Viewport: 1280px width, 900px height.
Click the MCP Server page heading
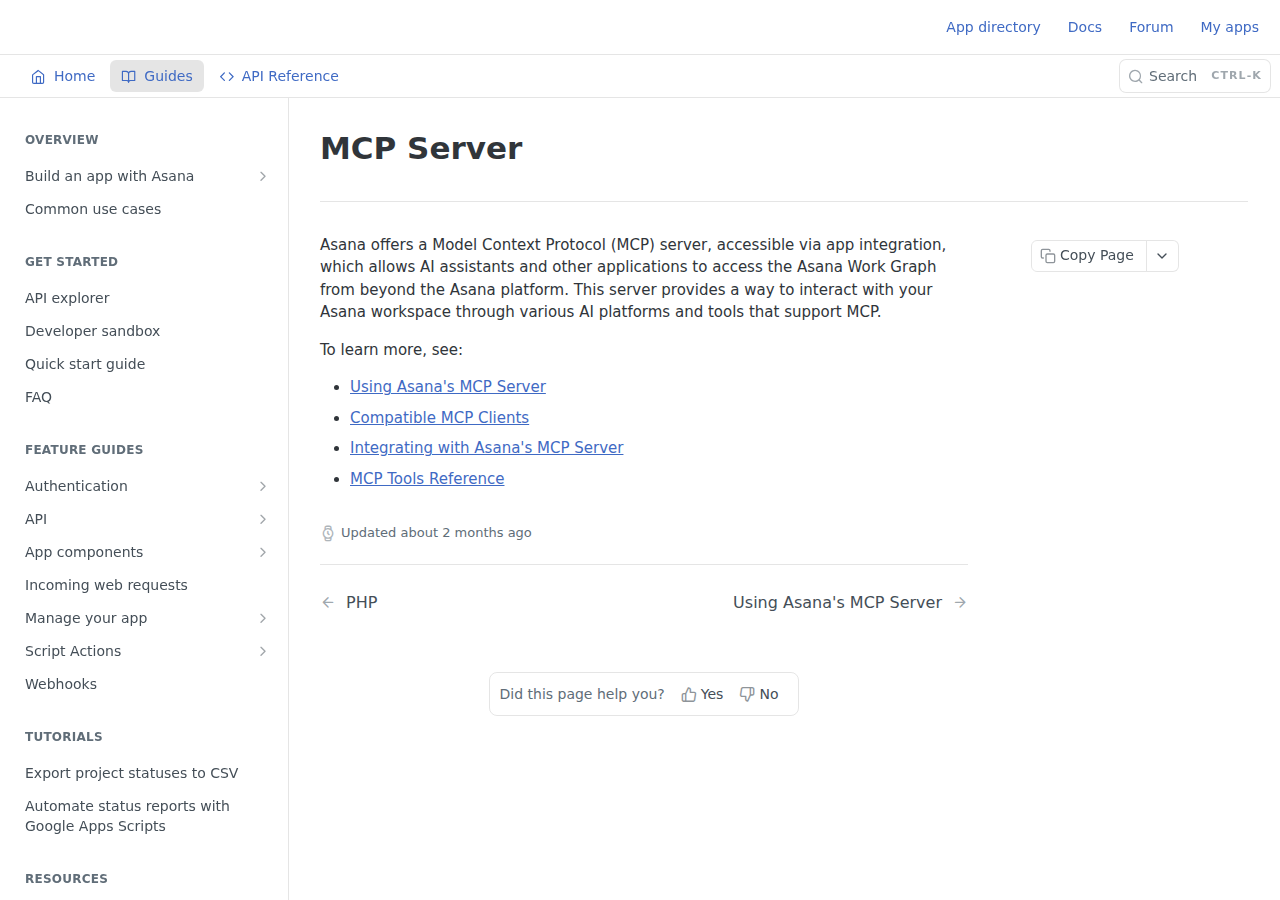tap(421, 148)
